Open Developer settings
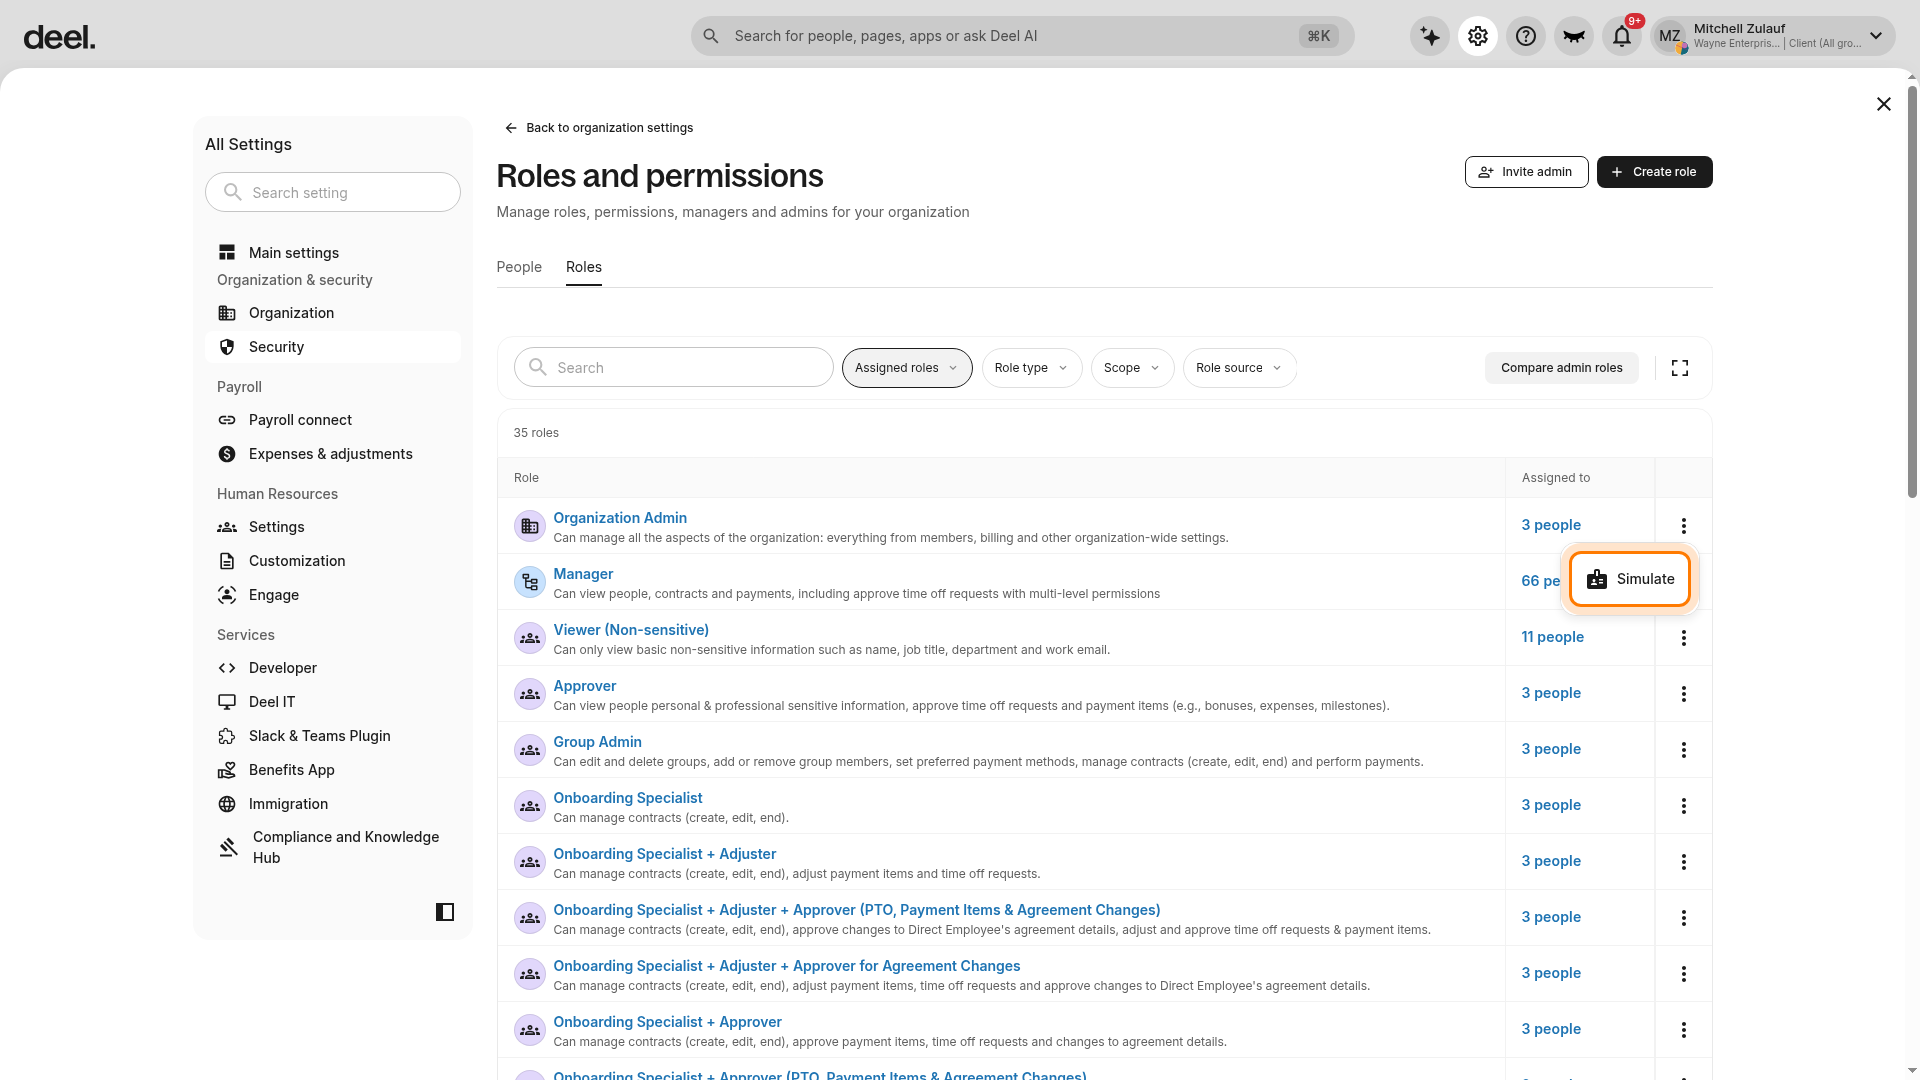 tap(333, 668)
